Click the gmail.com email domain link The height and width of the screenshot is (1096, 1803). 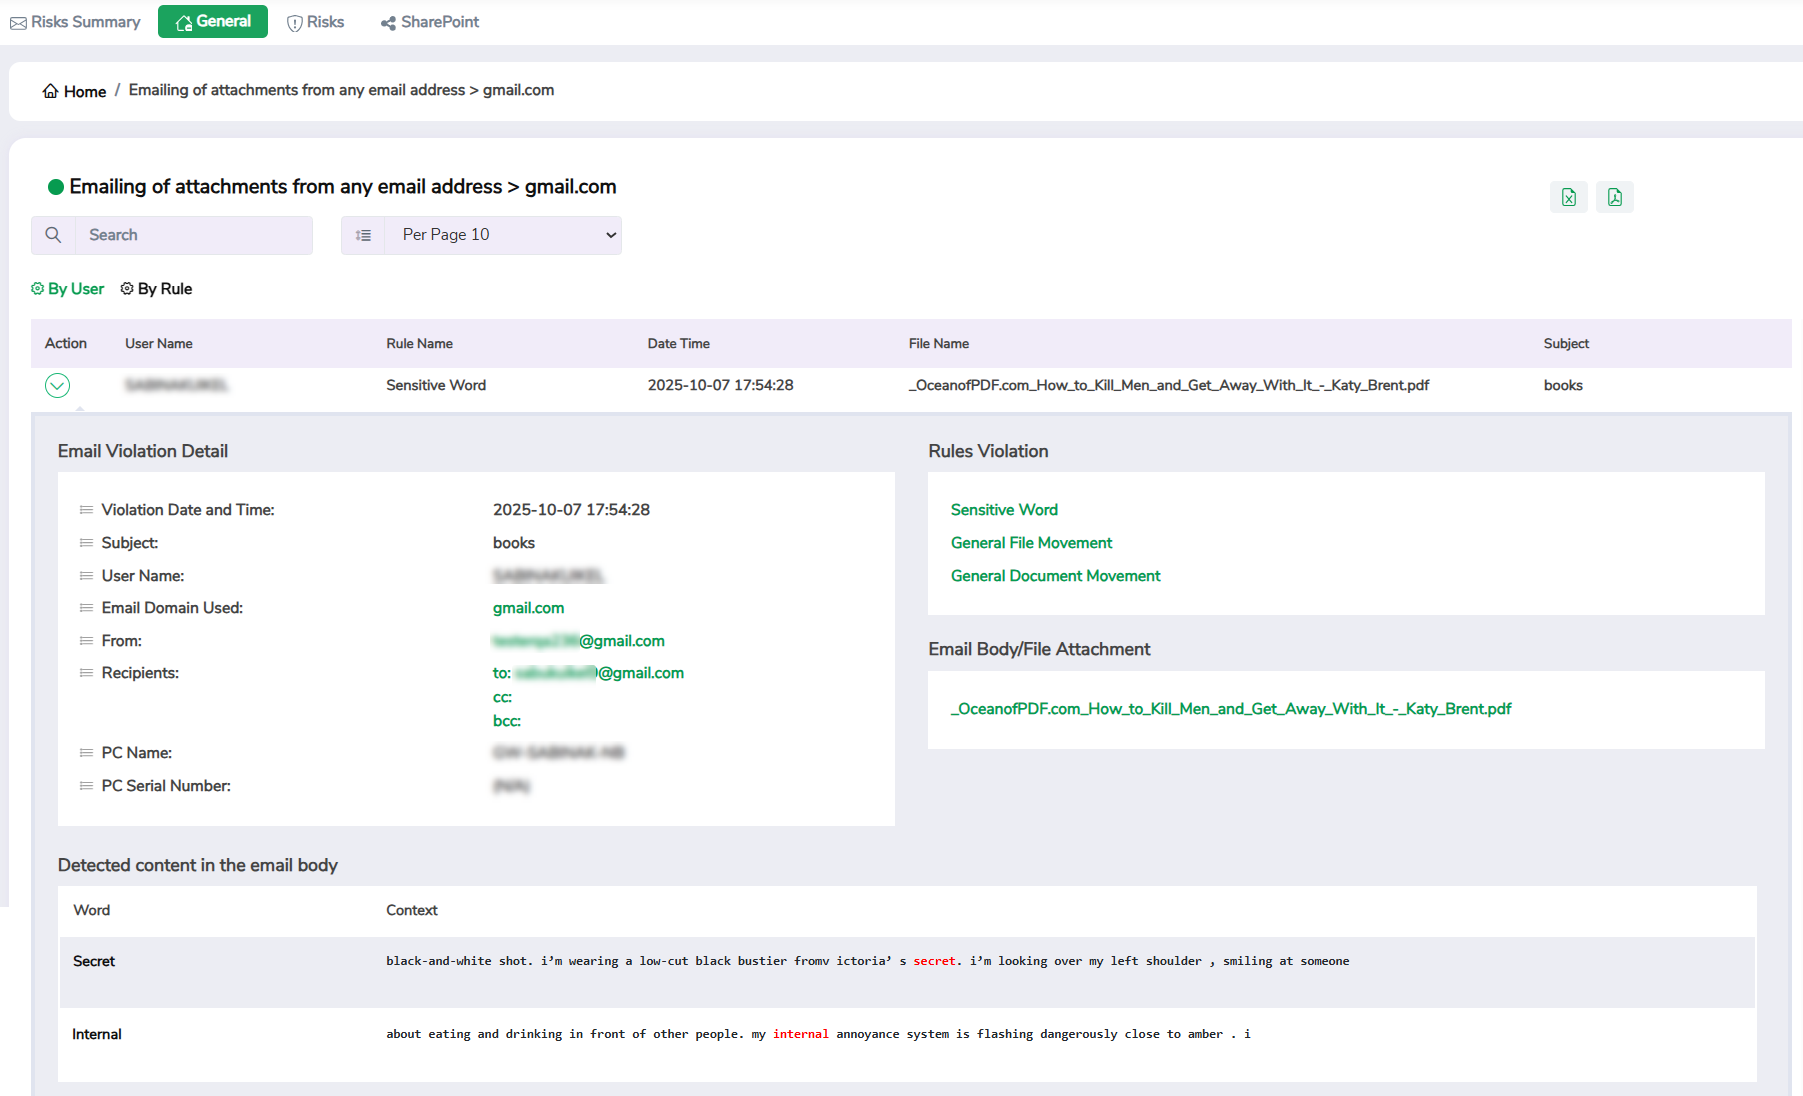[528, 608]
